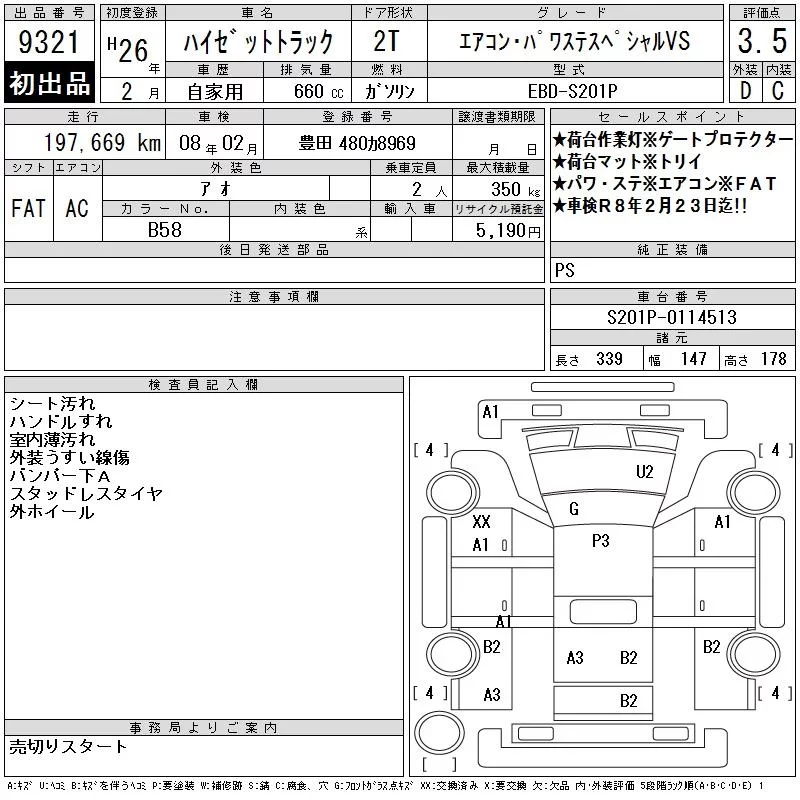
Task: Select the model code EBD-S201P
Action: [572, 91]
